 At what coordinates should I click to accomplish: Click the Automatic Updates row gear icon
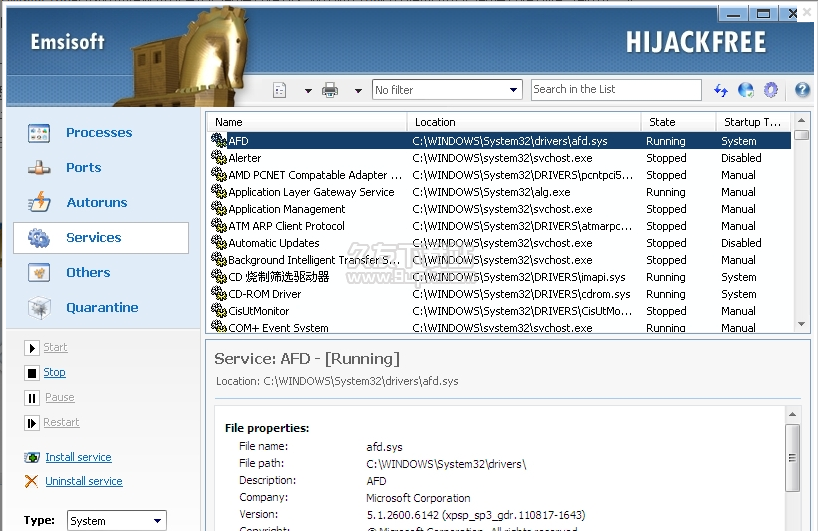219,242
